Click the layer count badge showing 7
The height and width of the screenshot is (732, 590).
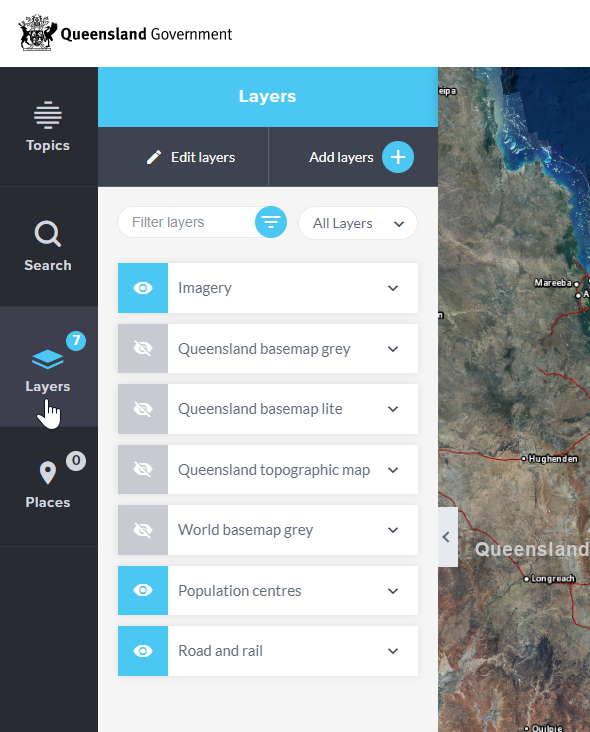click(x=76, y=341)
